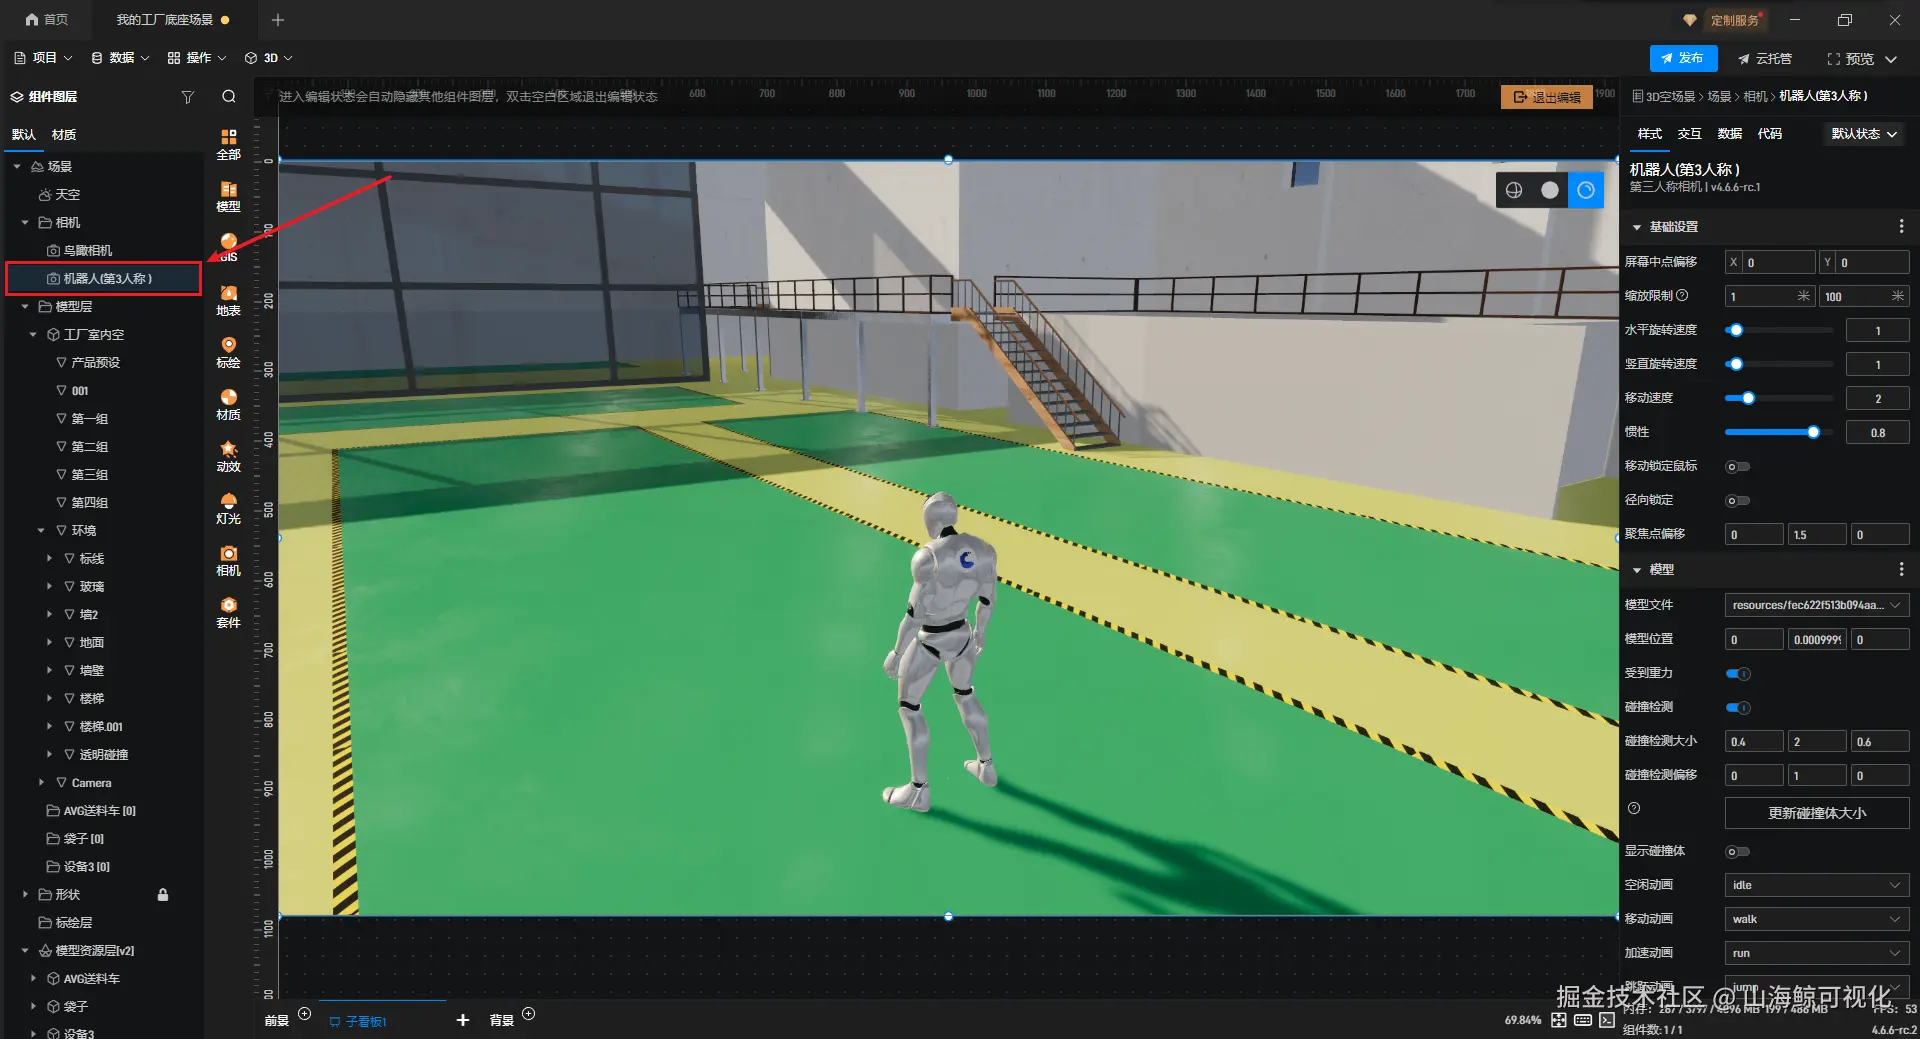Image resolution: width=1920 pixels, height=1039 pixels.
Task: Go to 首页 home tab
Action: [x=47, y=19]
